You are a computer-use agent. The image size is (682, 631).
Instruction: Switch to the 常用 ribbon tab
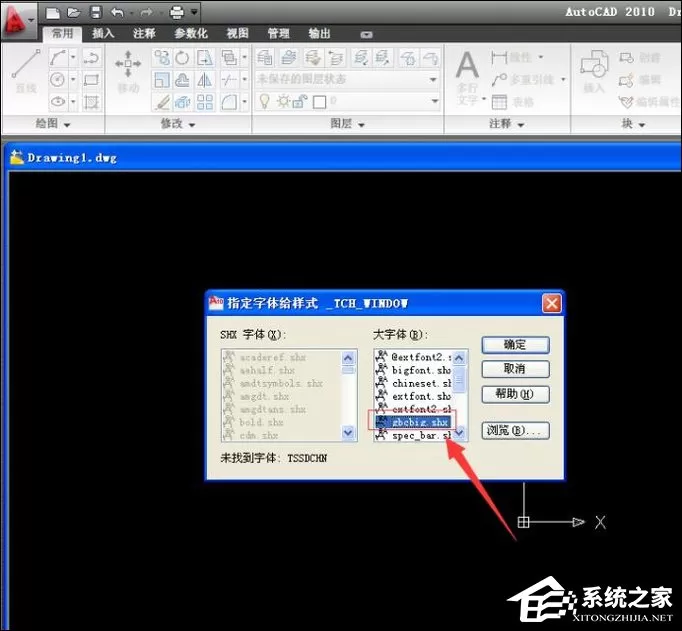tap(62, 33)
